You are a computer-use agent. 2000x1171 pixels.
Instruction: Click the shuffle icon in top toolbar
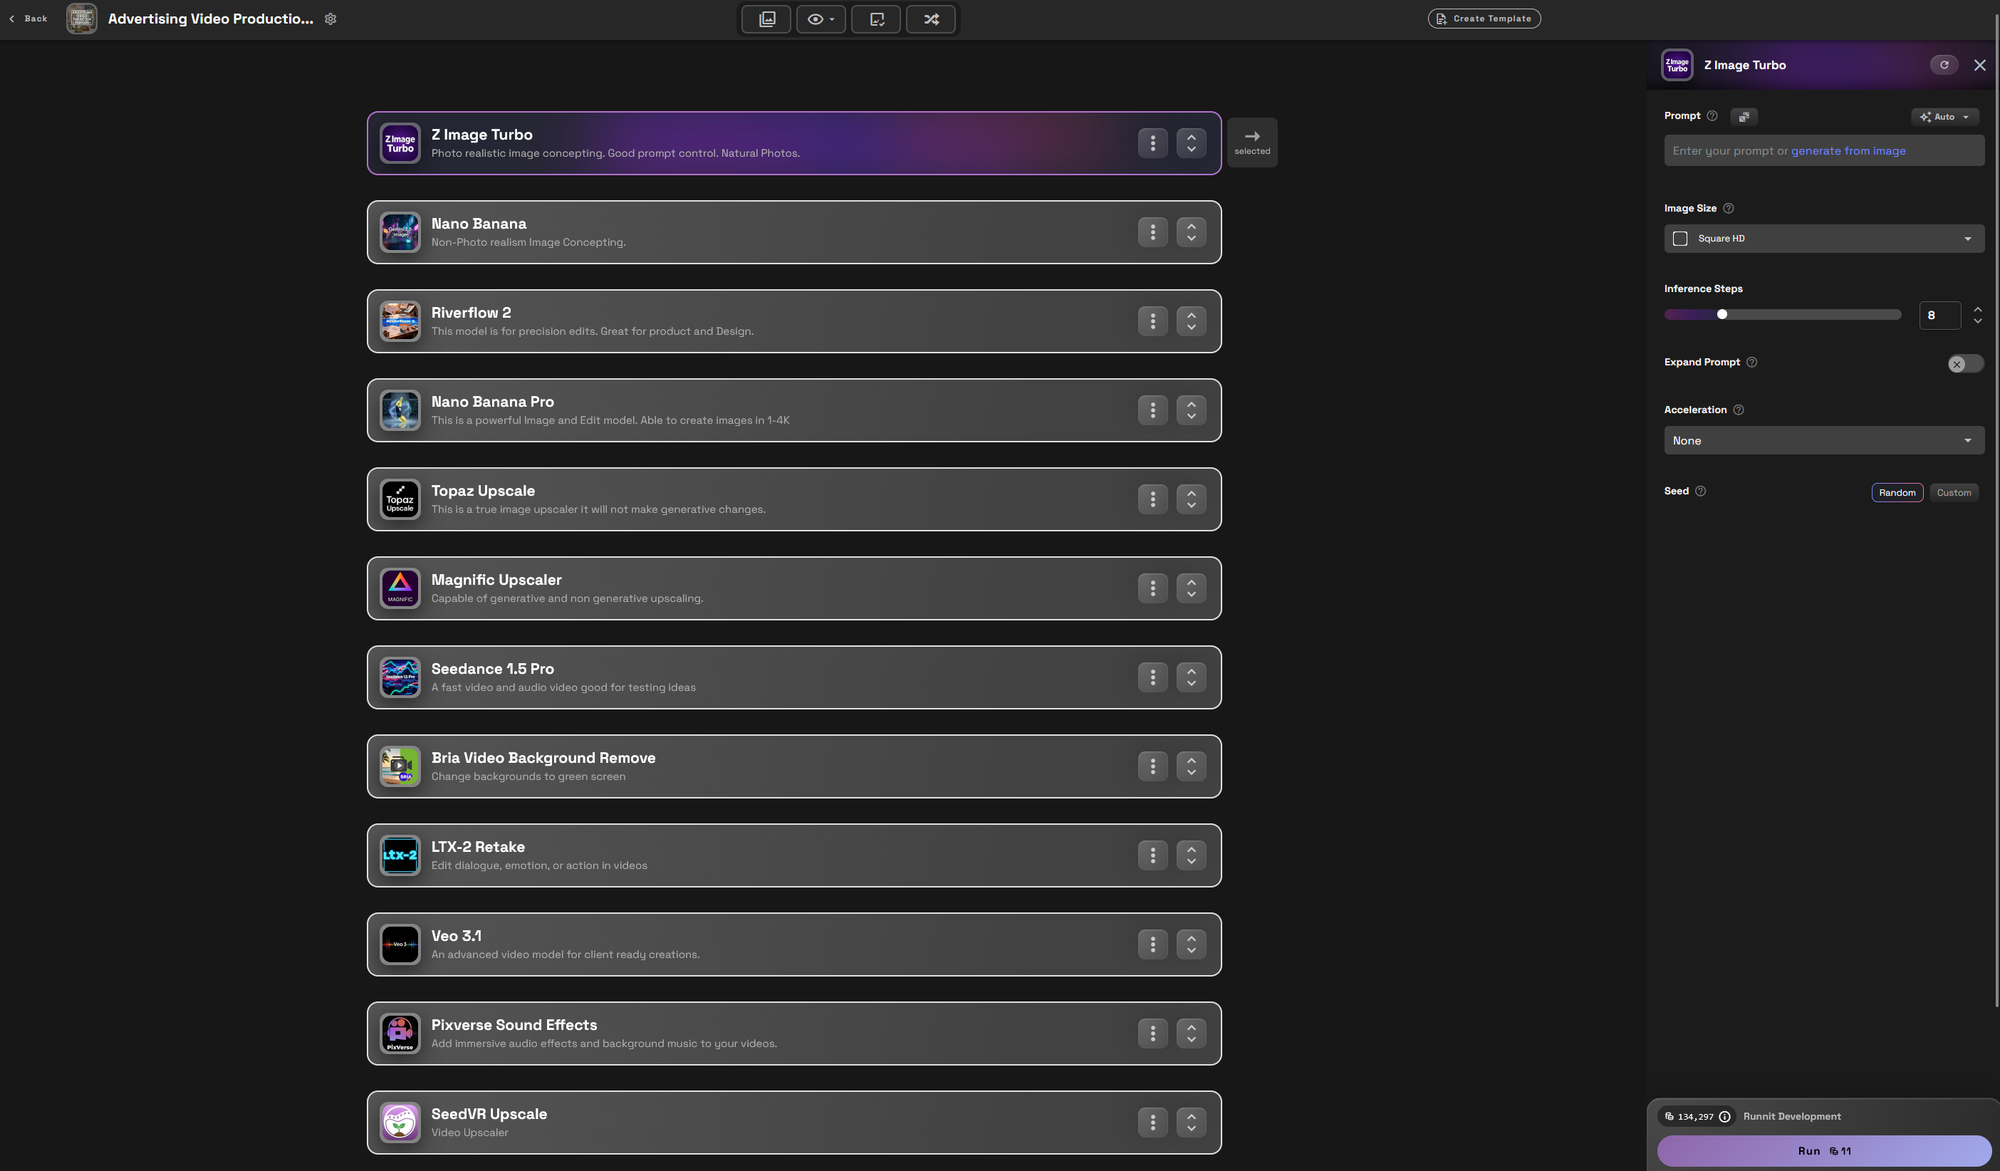(x=931, y=19)
